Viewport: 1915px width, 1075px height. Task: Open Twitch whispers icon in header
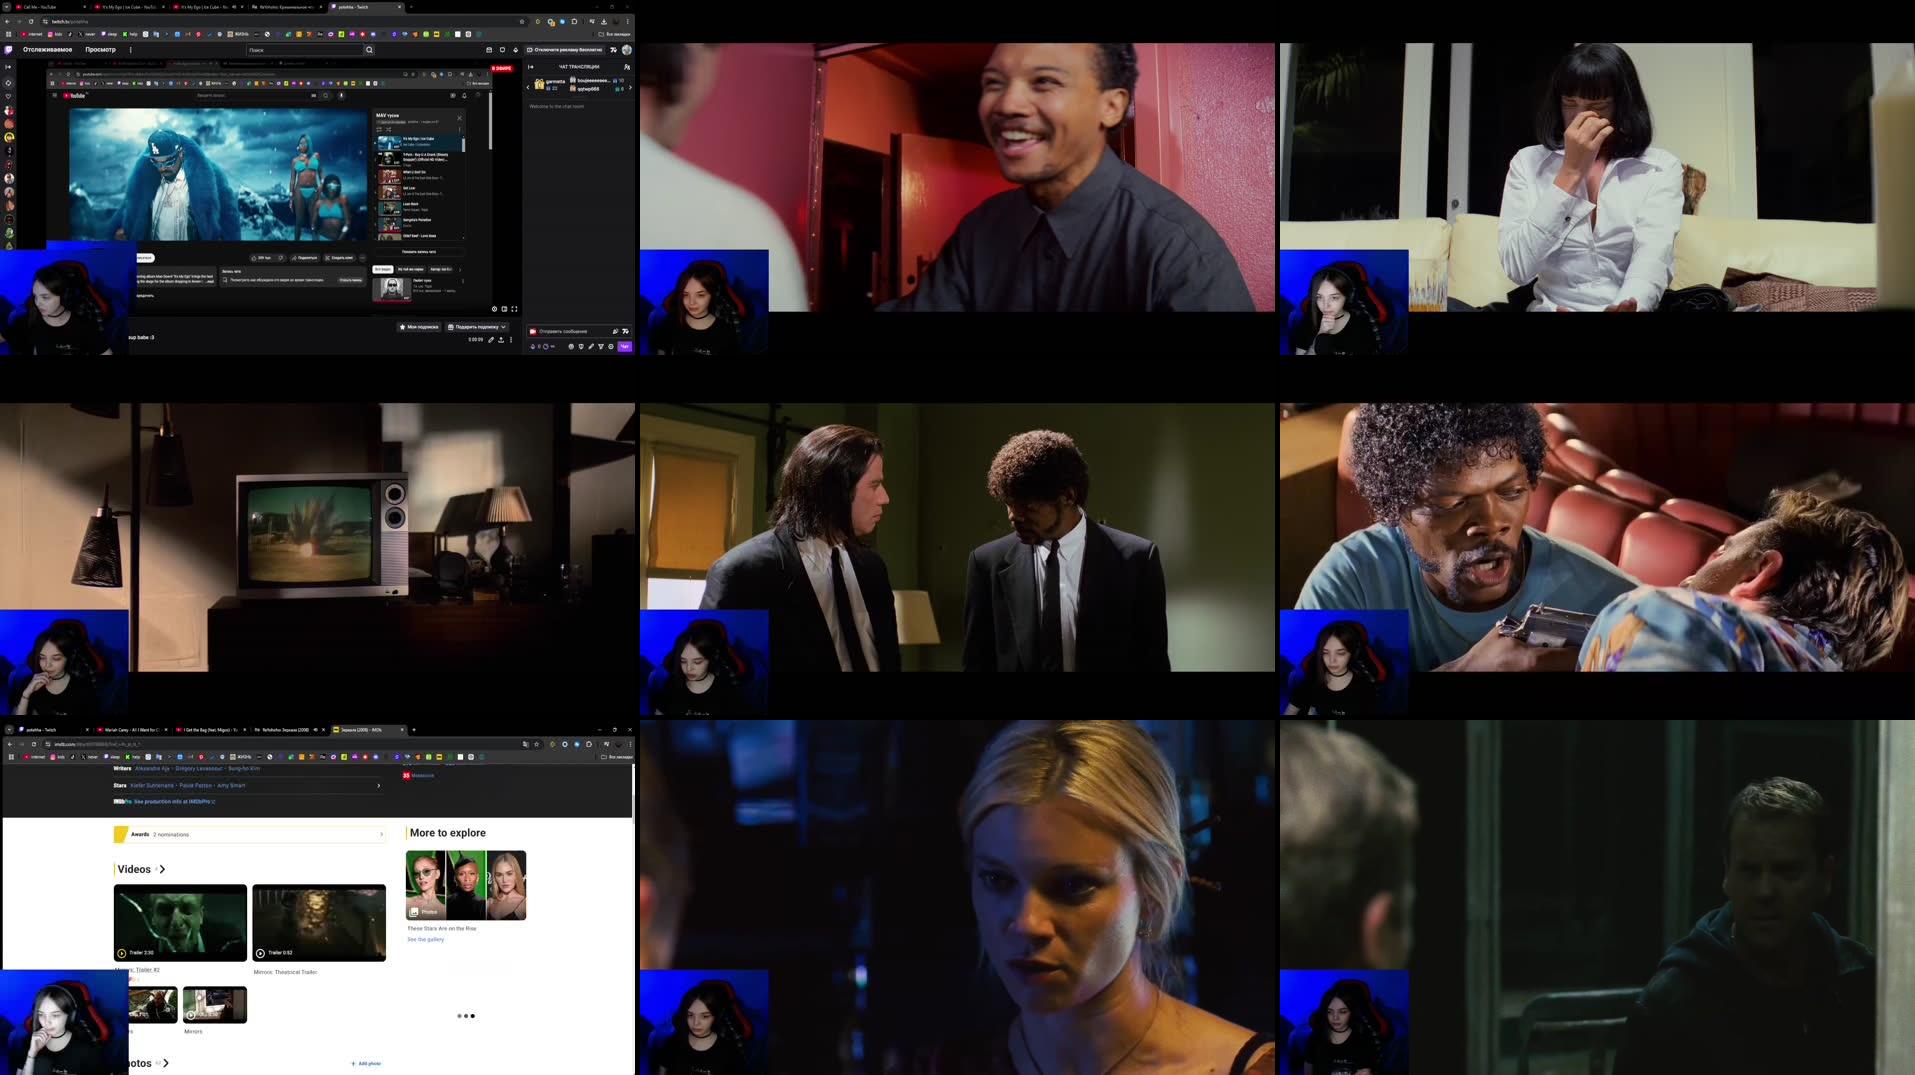coord(502,49)
